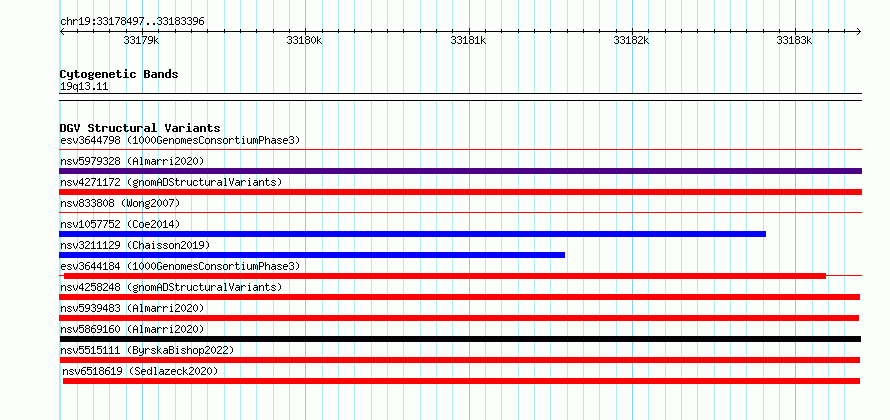Click the esv3644798 variant label
The image size is (890, 420).
(x=180, y=140)
